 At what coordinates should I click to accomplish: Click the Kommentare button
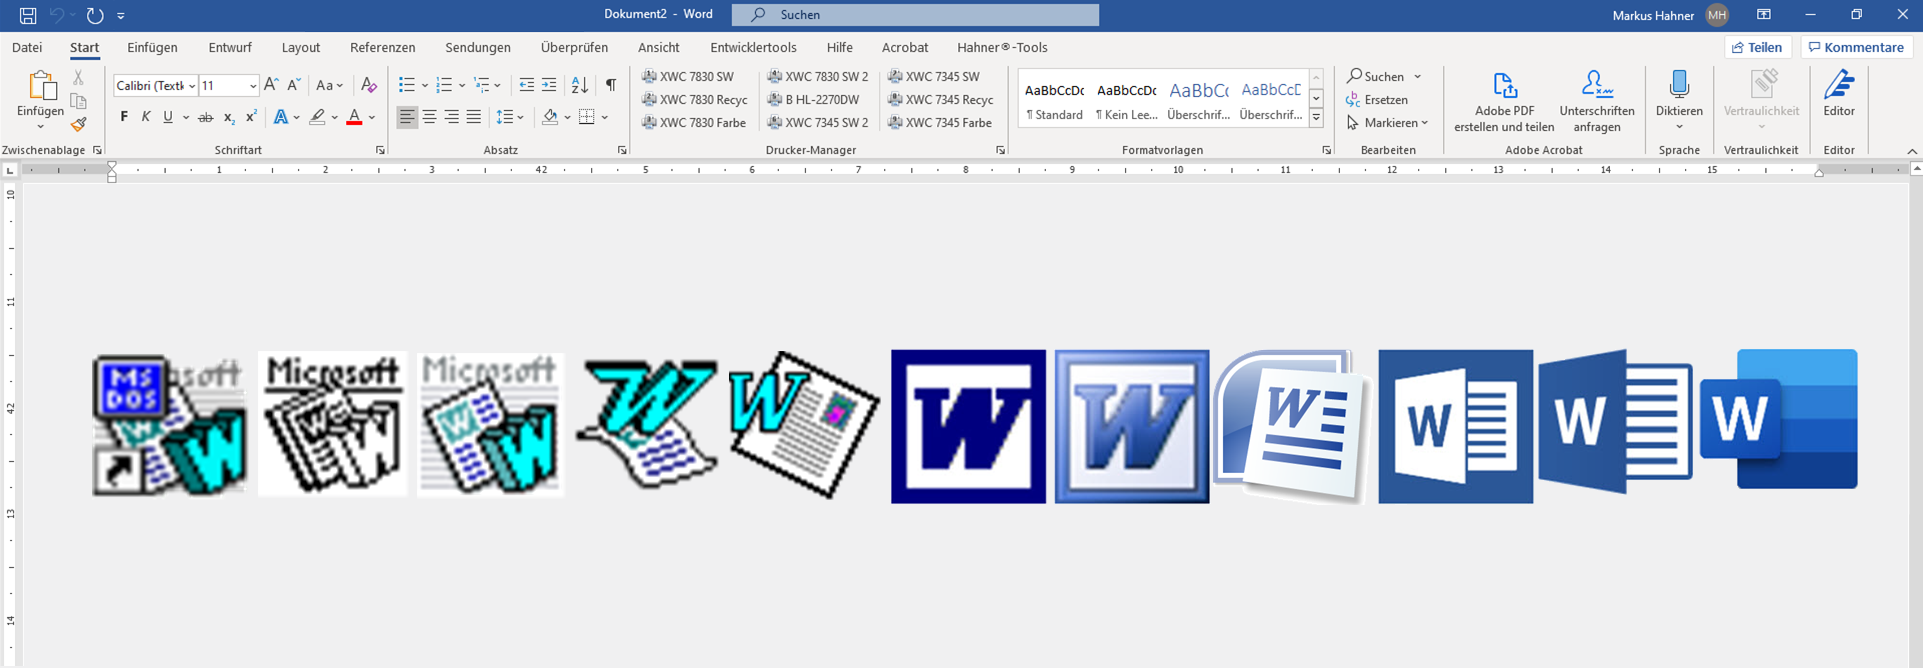point(1856,47)
